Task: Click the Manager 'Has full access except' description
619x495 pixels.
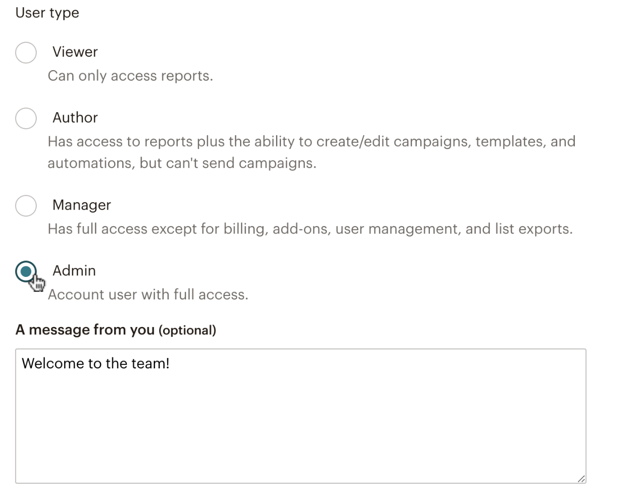Action: pos(310,229)
